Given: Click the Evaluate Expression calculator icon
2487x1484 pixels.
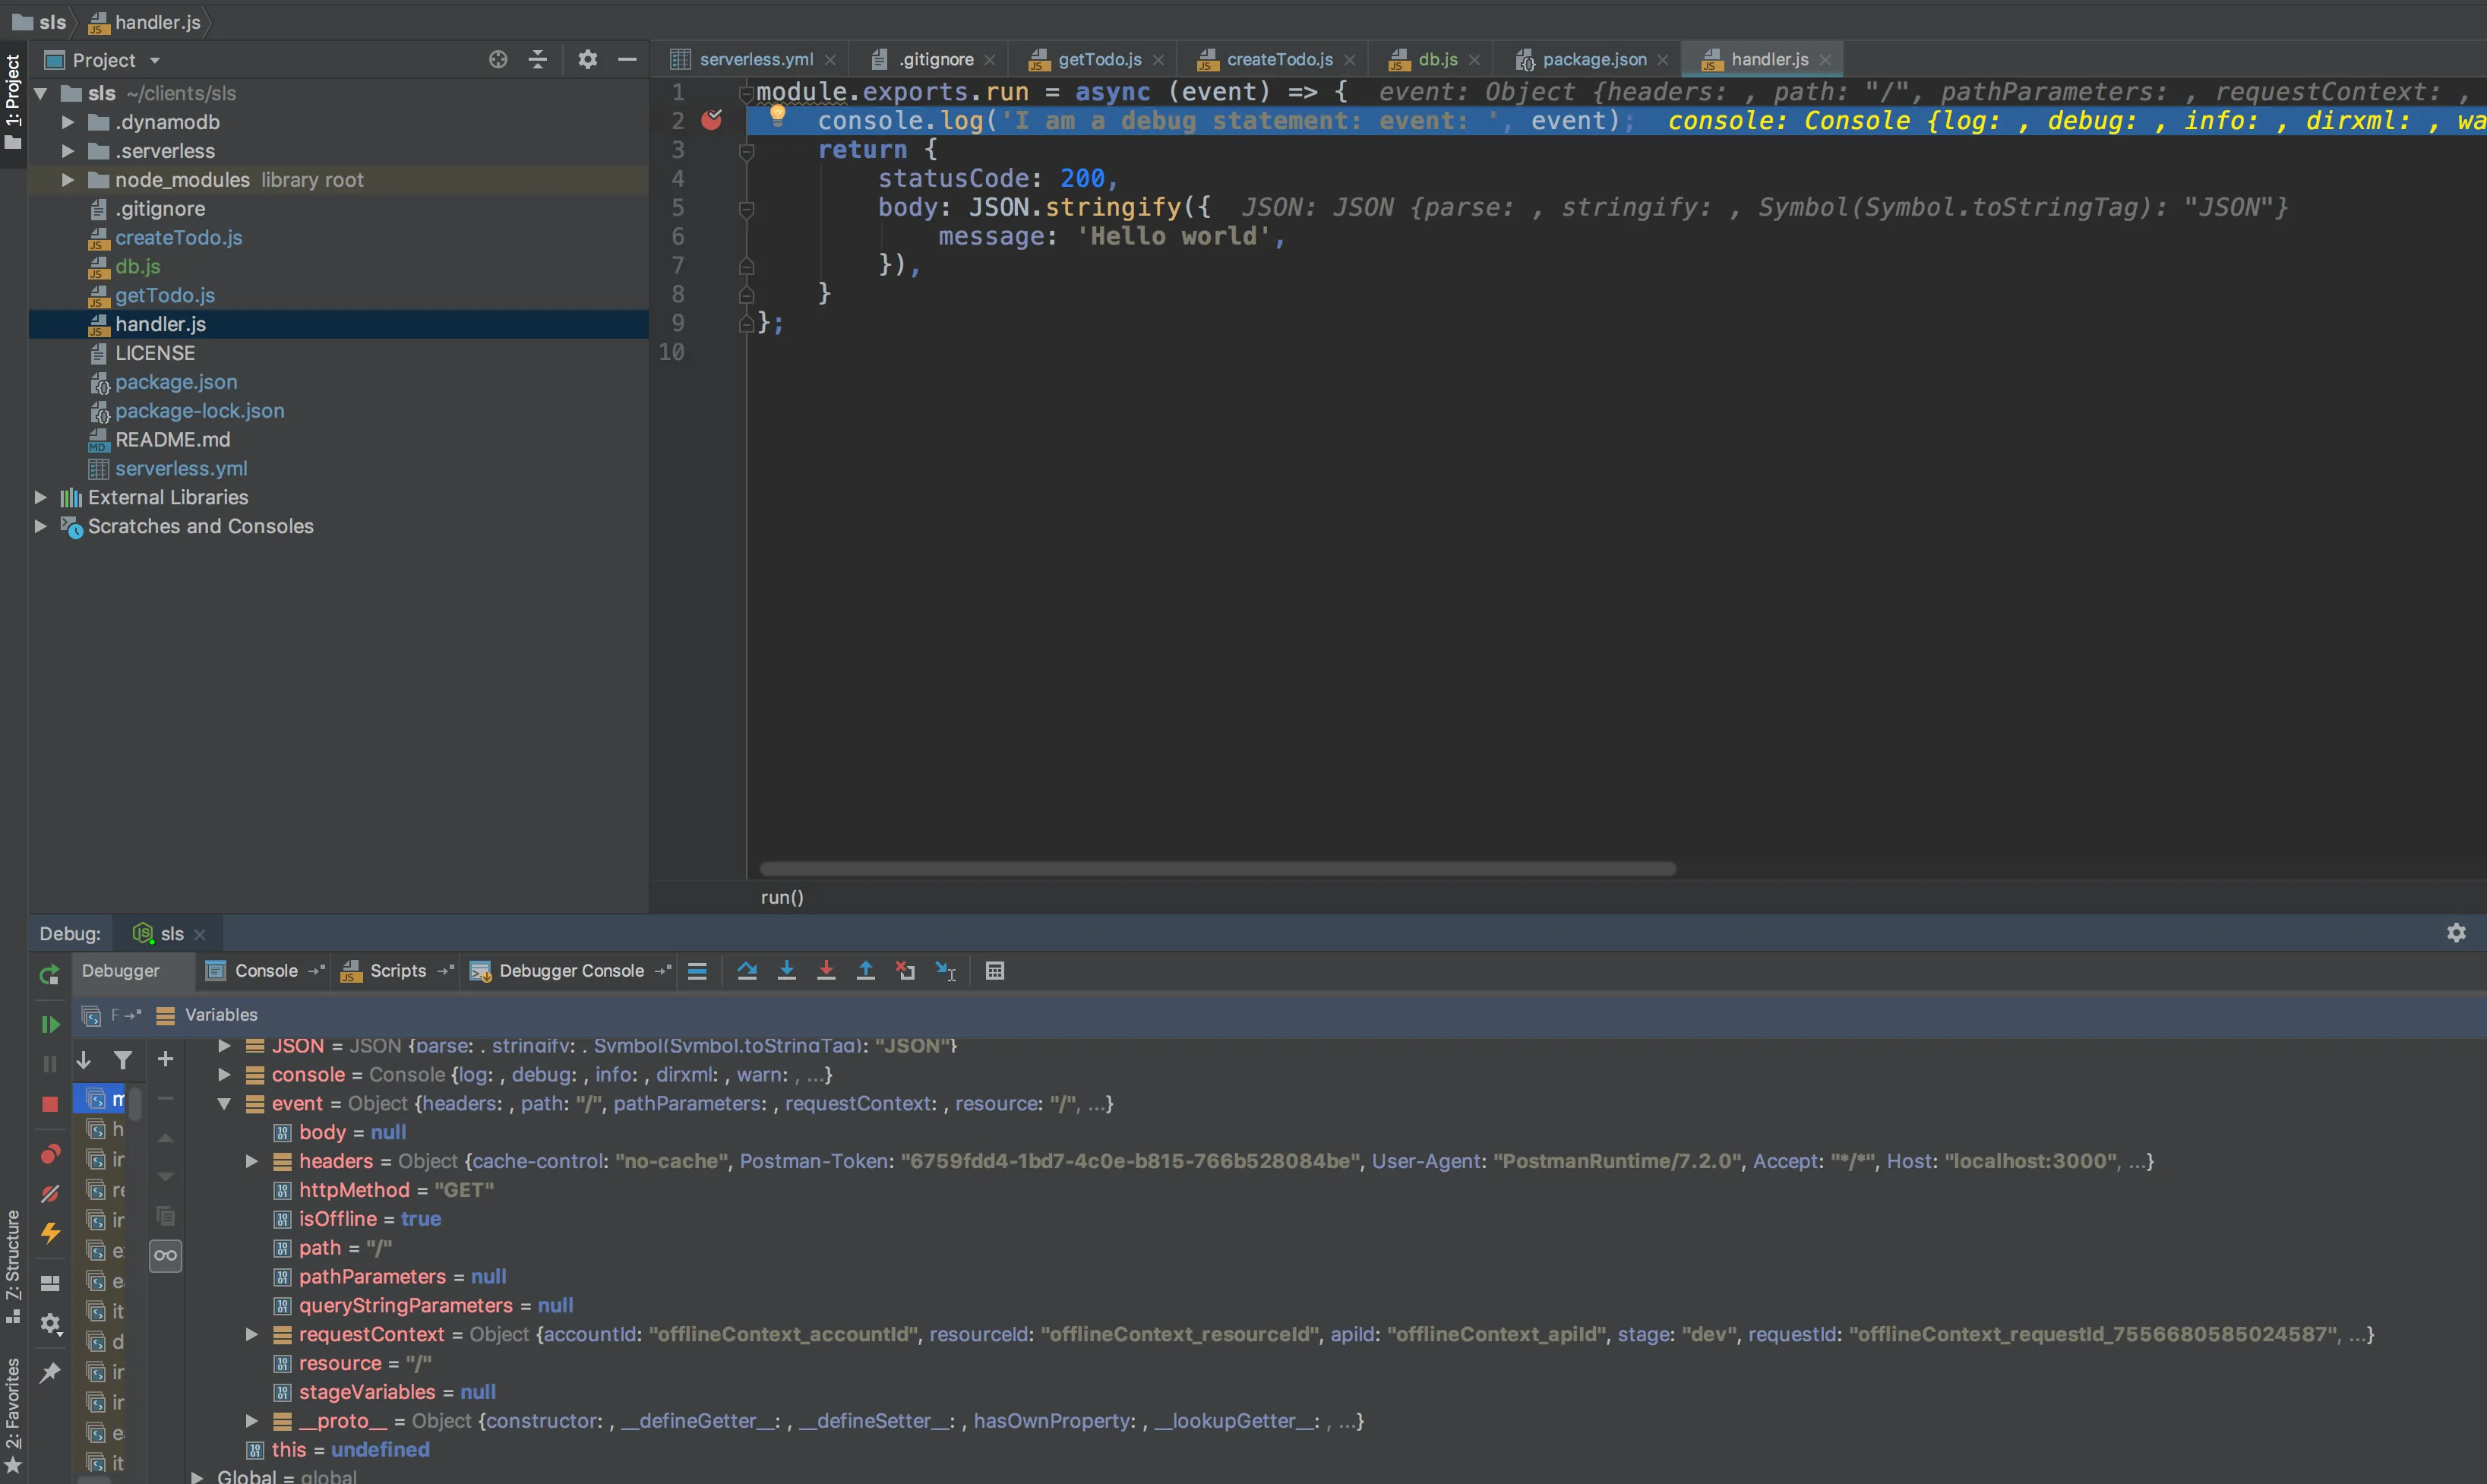Looking at the screenshot, I should (994, 971).
